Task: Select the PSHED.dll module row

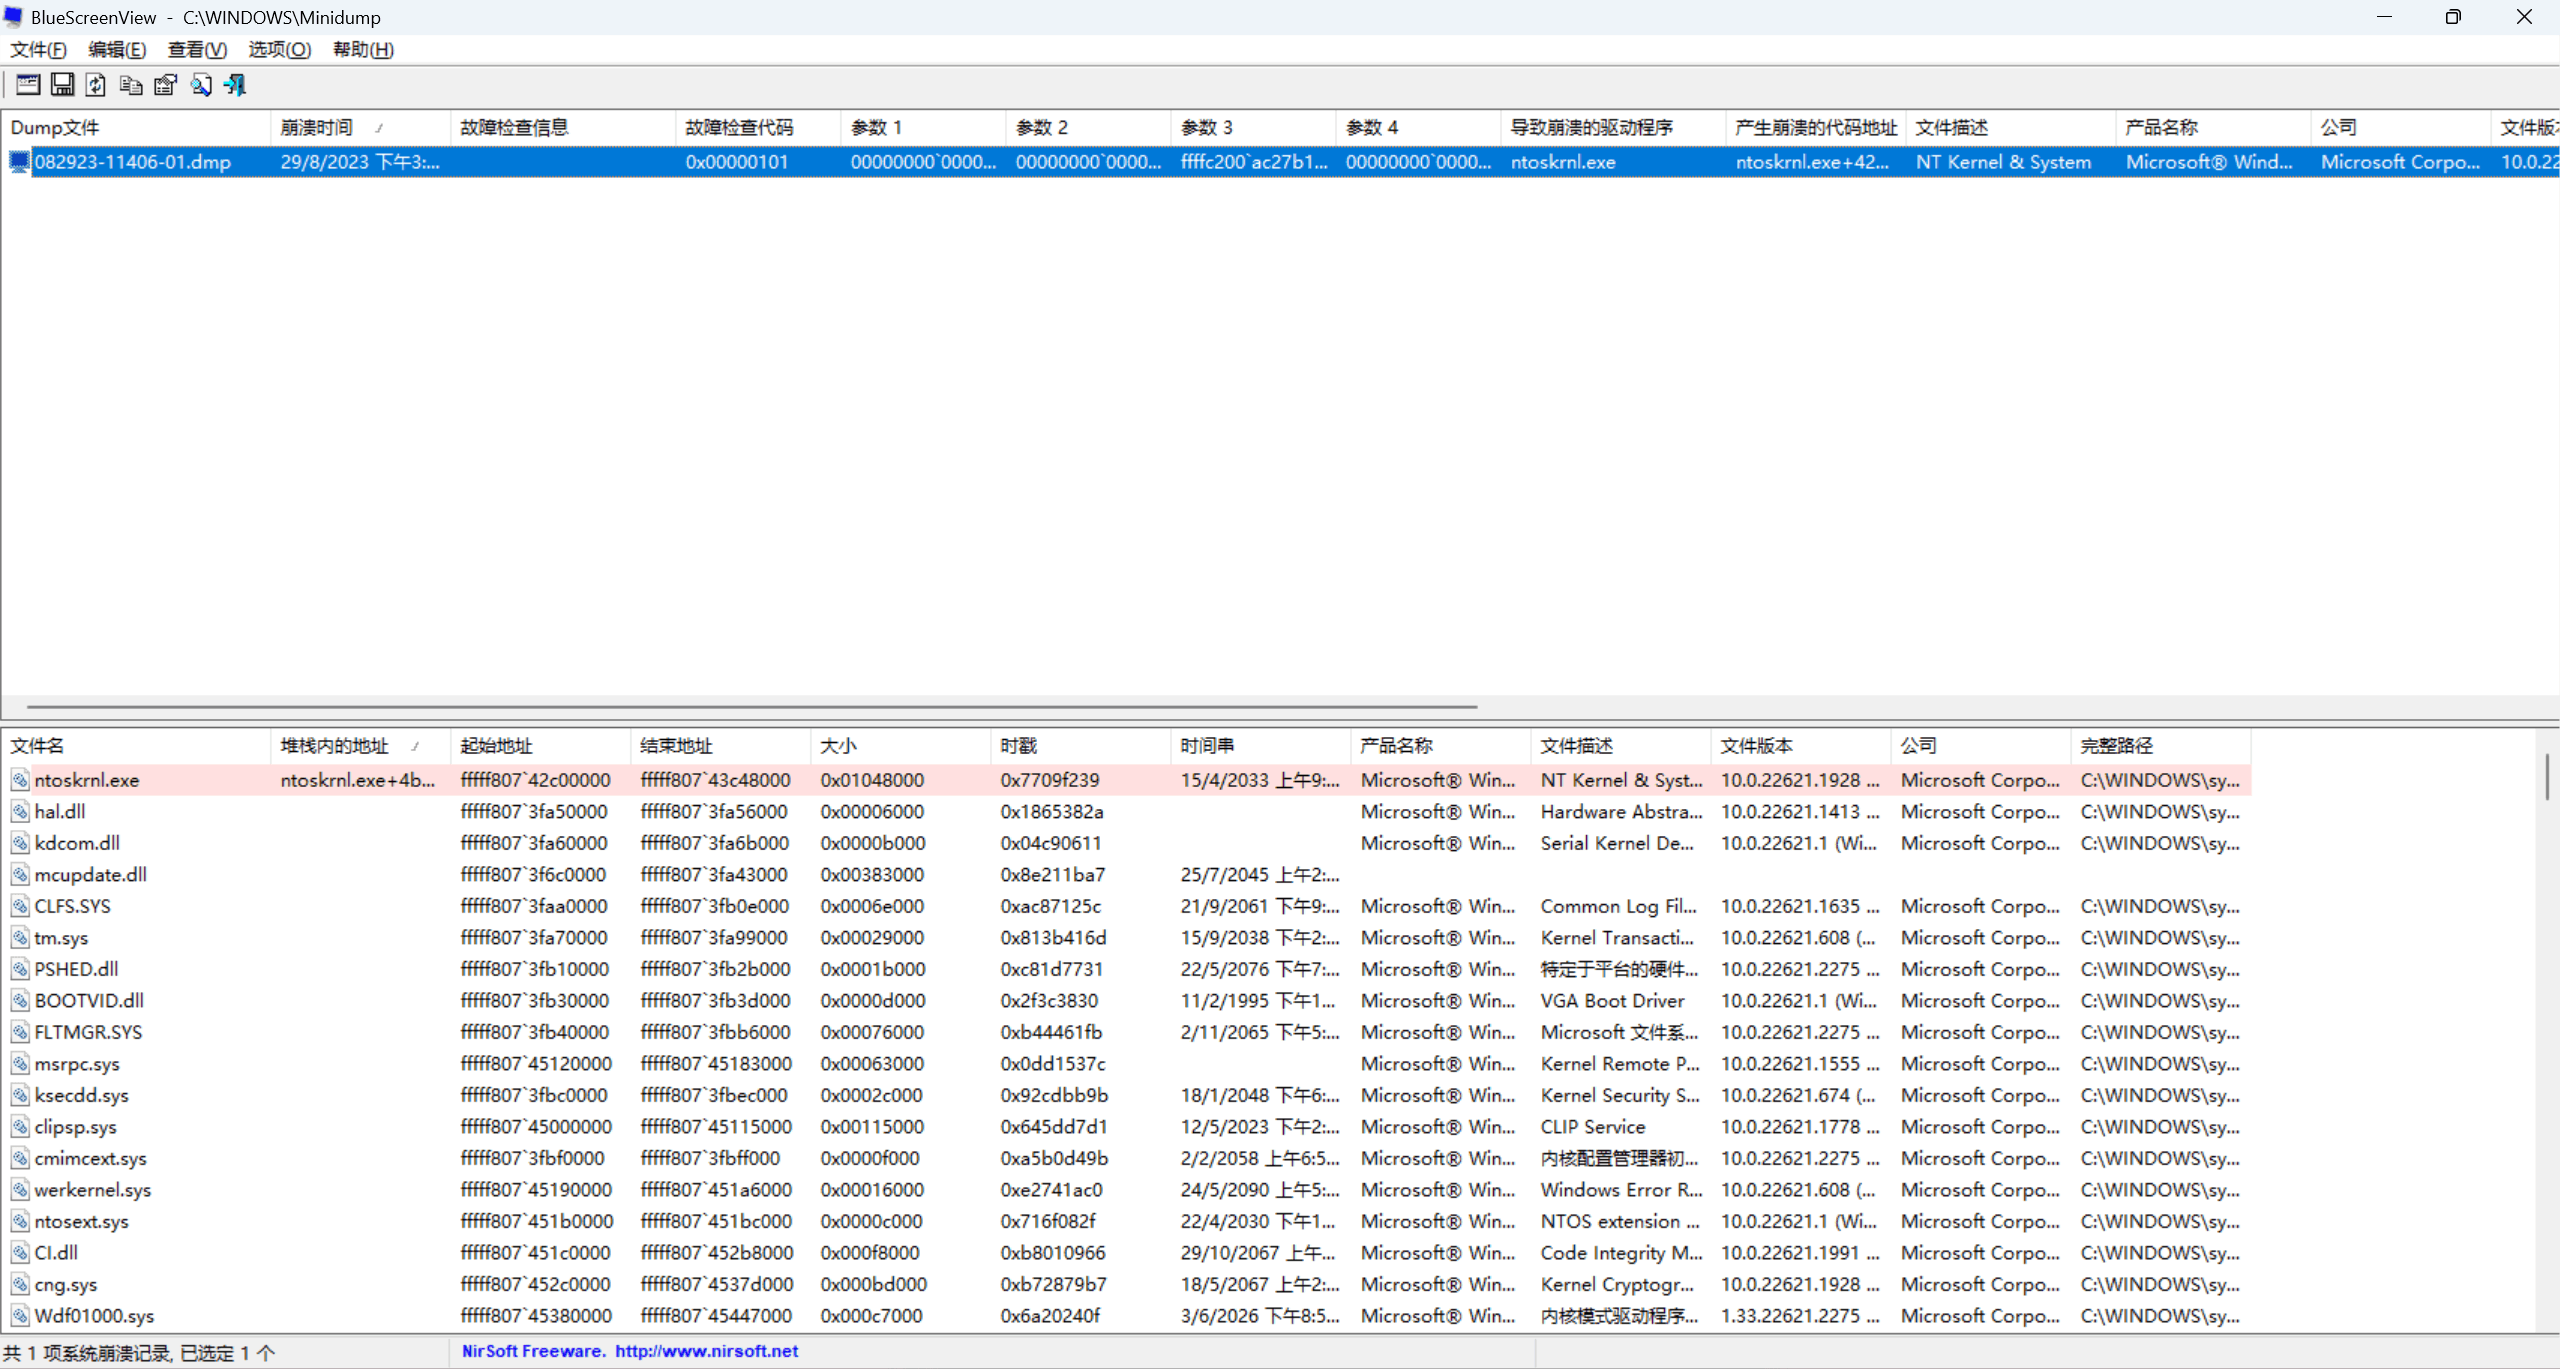Action: 1126,969
